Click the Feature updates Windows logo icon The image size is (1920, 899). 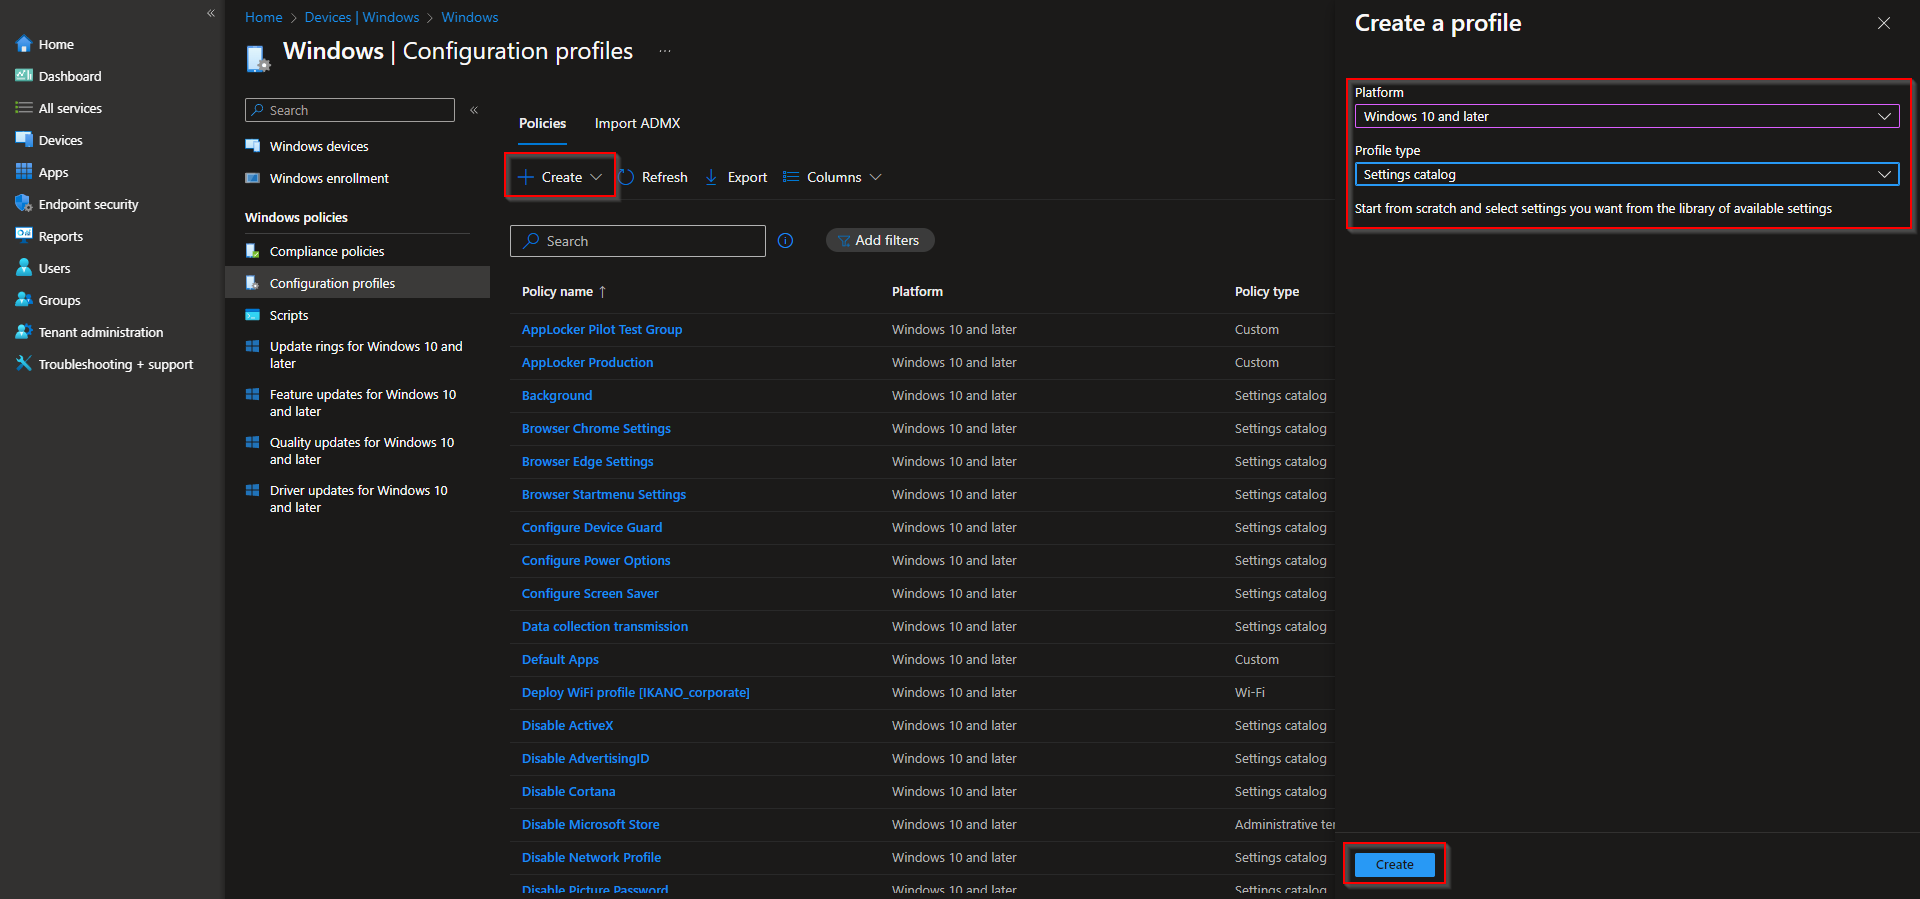click(253, 394)
